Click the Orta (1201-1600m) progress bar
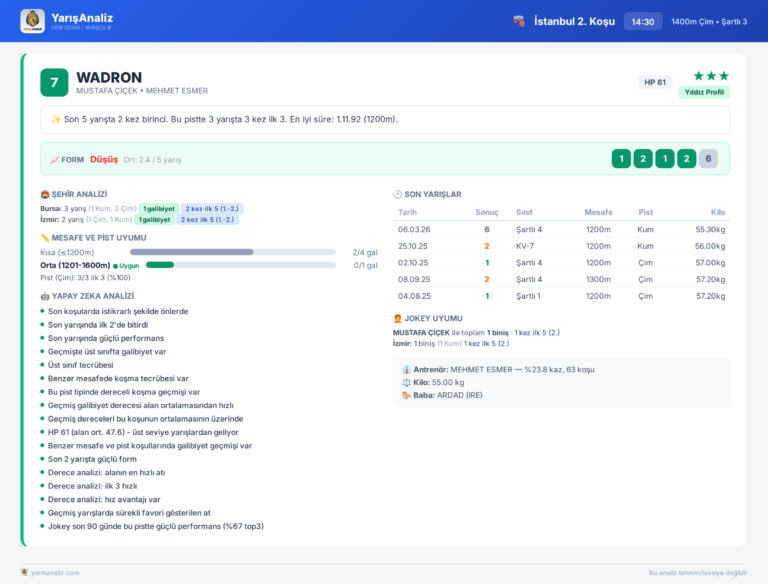Screen dimensions: 768x584 click(240, 265)
